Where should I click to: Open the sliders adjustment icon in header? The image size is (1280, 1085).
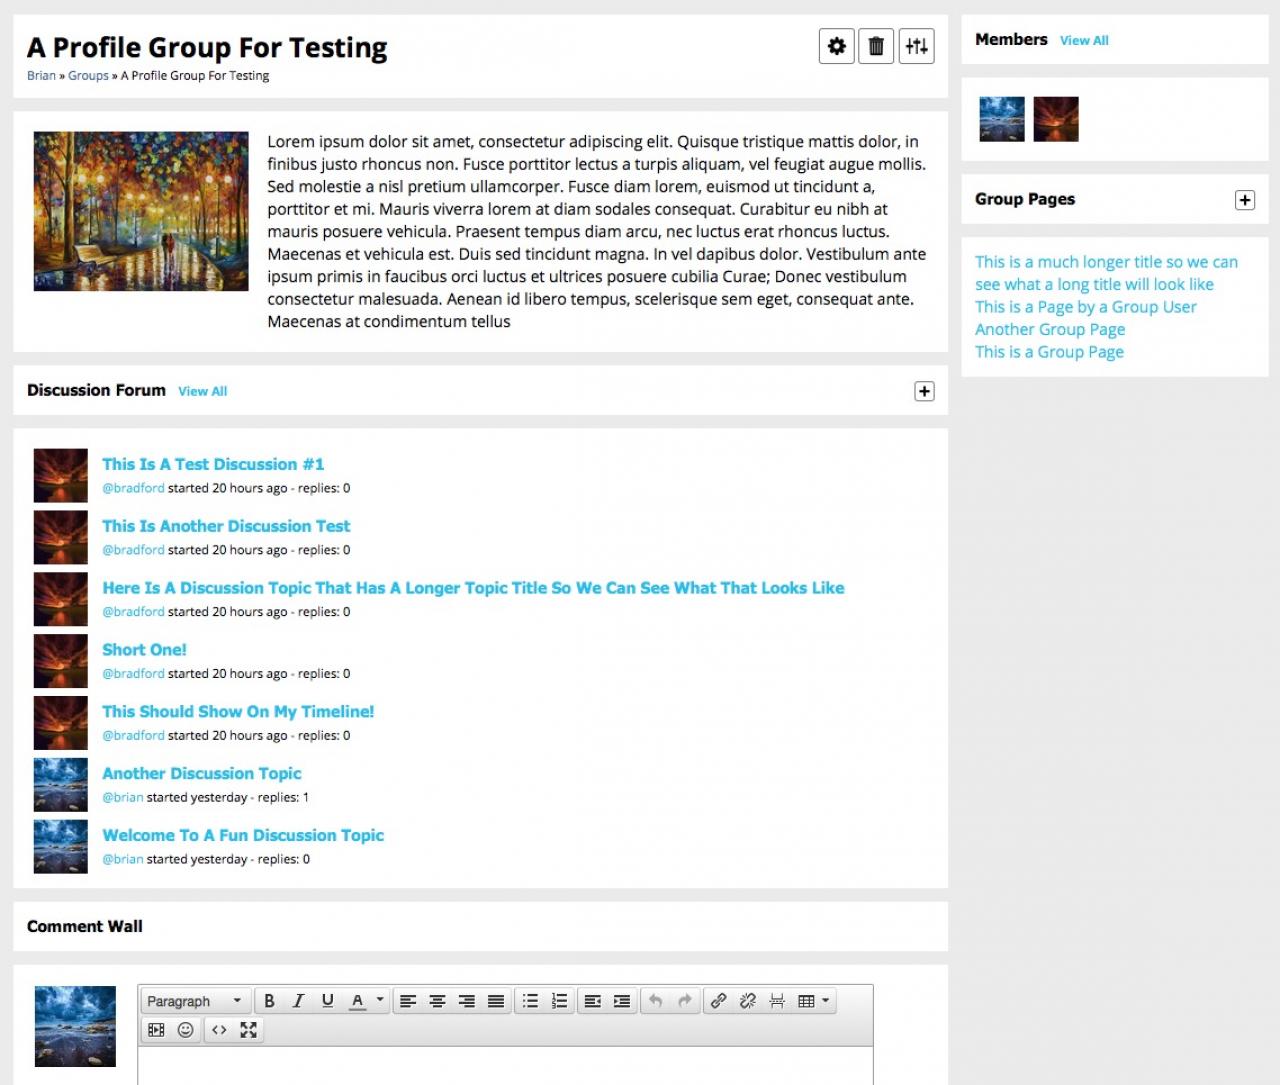tap(916, 46)
